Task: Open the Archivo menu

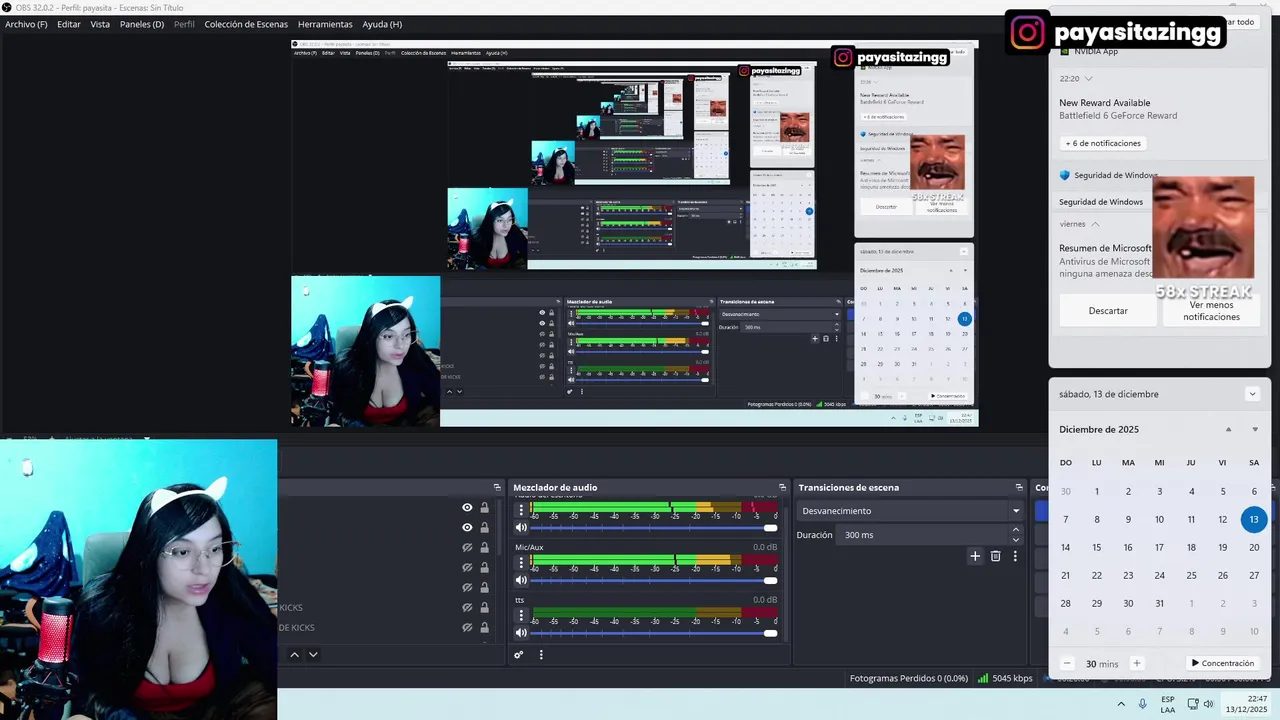Action: pos(26,24)
